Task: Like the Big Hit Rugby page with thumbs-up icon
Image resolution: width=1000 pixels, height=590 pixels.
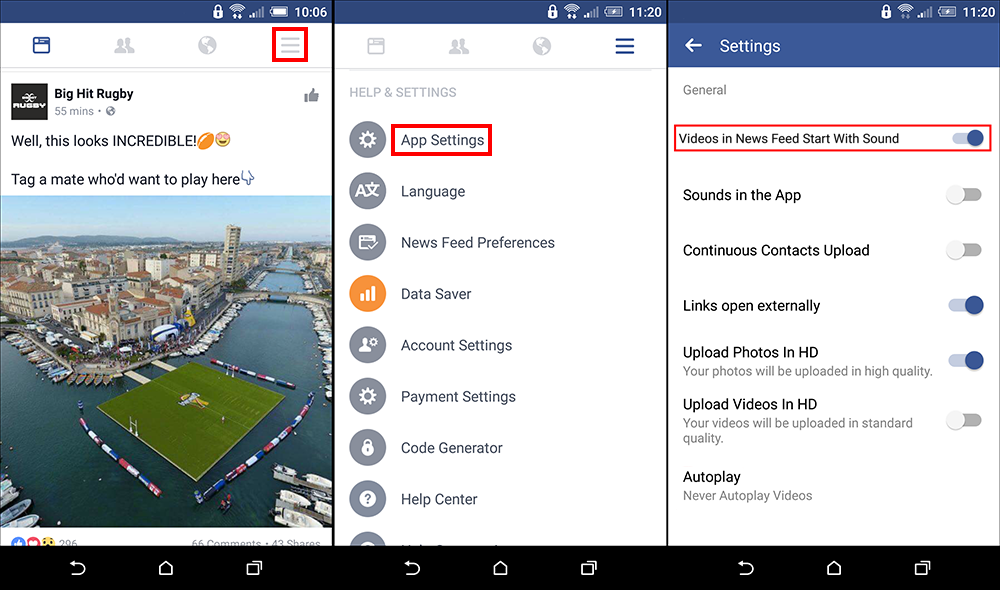Action: coord(311,96)
